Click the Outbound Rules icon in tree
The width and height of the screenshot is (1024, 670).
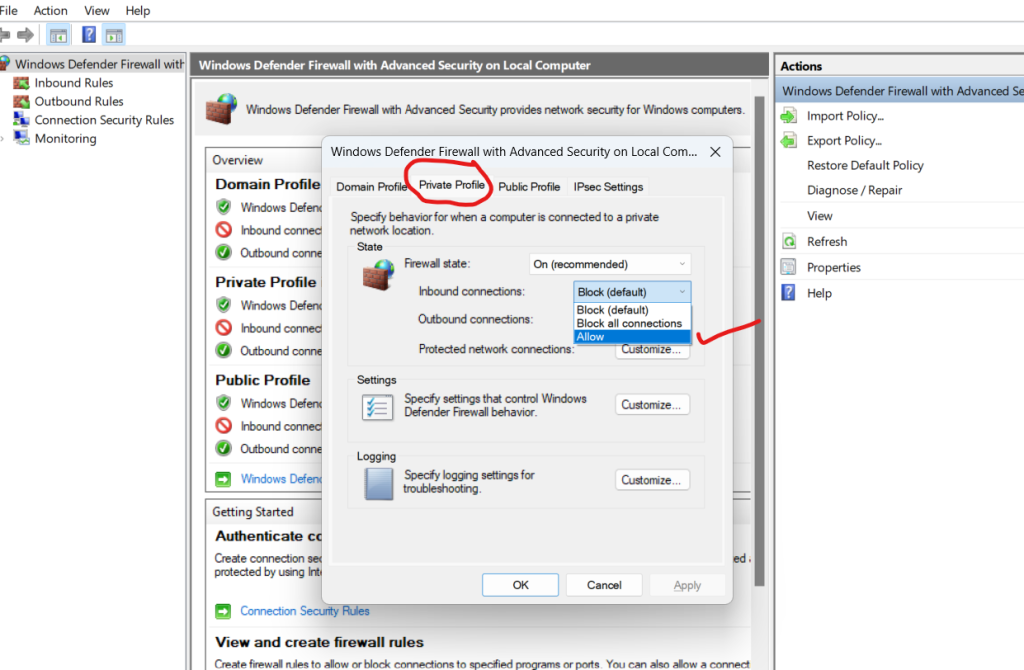pos(22,101)
